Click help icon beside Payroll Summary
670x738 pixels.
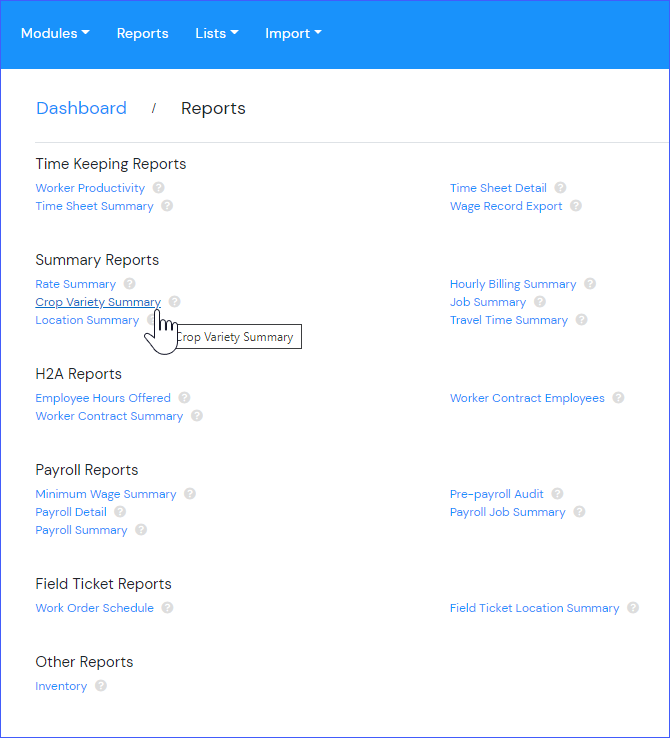tap(141, 529)
